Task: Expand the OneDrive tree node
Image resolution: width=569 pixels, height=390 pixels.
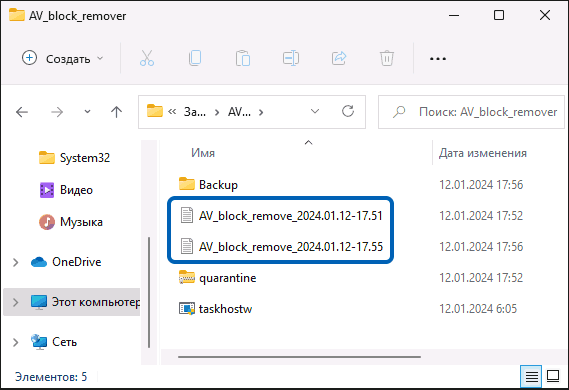Action: 16,262
